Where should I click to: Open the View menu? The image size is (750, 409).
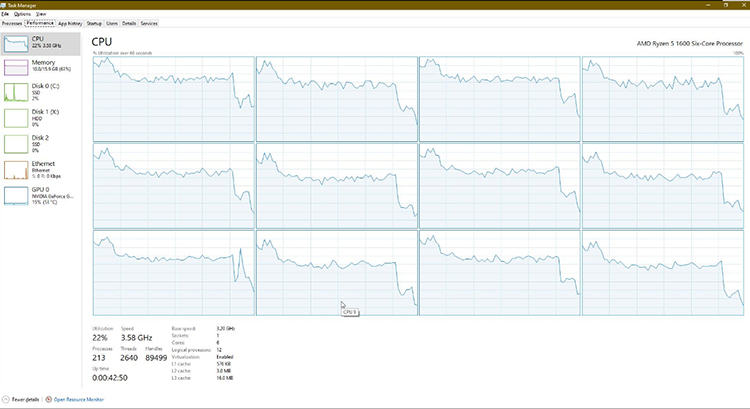tap(41, 14)
